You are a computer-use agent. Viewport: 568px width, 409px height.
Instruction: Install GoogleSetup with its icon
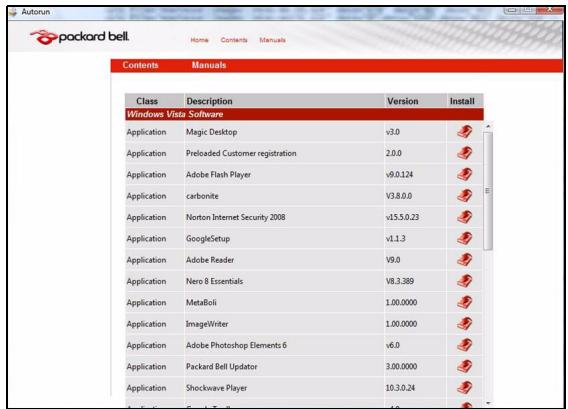(464, 239)
